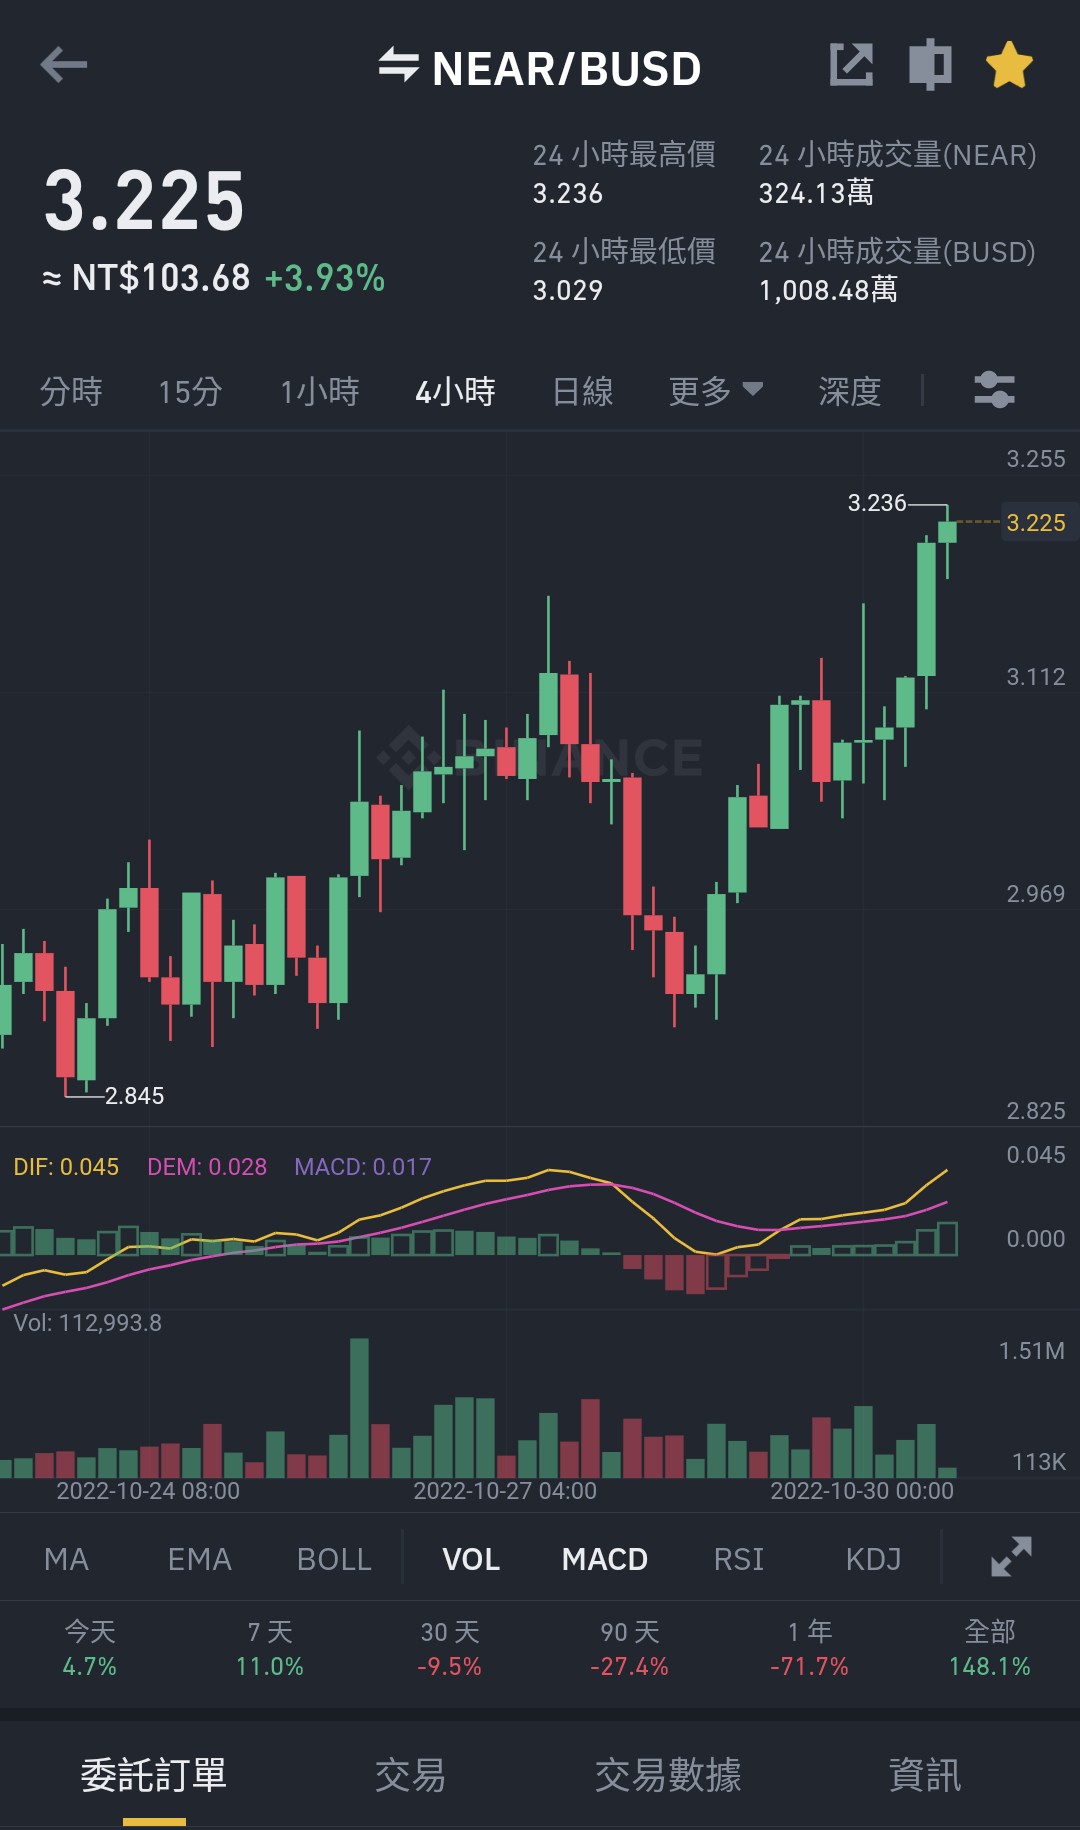This screenshot has width=1080, height=1830.
Task: Enable the KDJ indicator
Action: (x=874, y=1559)
